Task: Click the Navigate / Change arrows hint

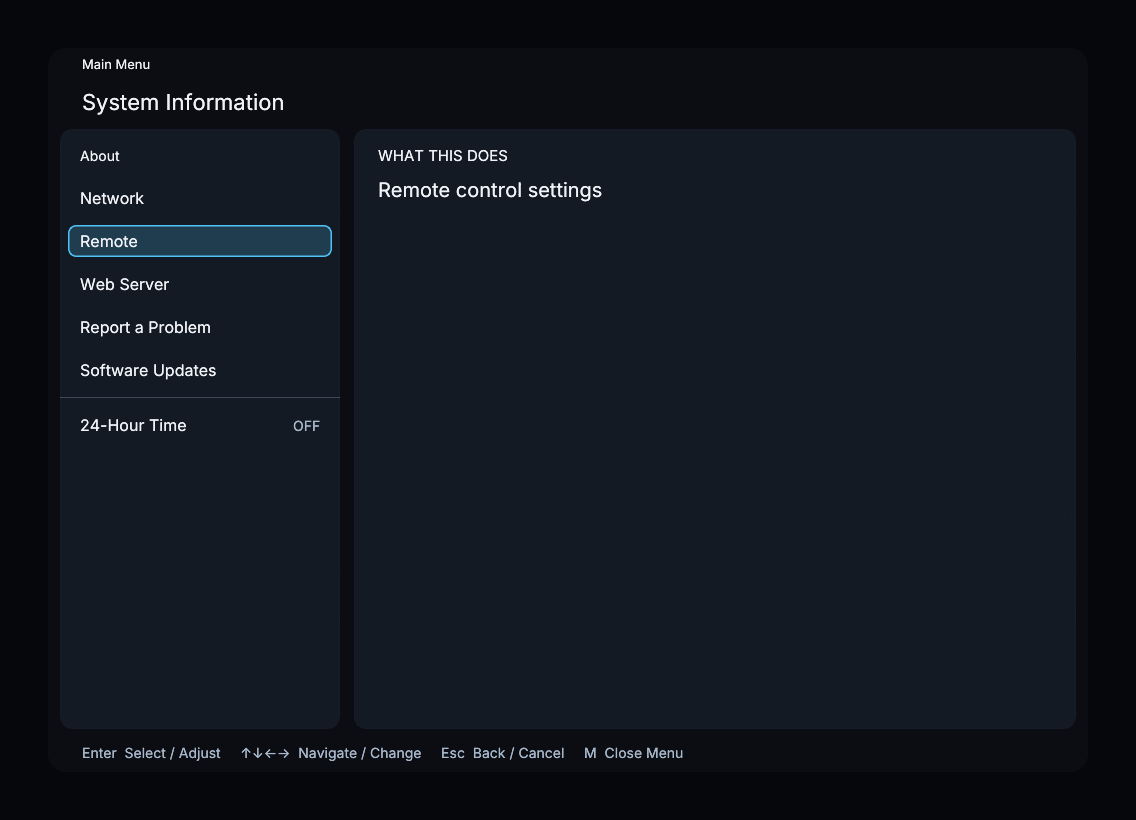Action: (x=330, y=753)
